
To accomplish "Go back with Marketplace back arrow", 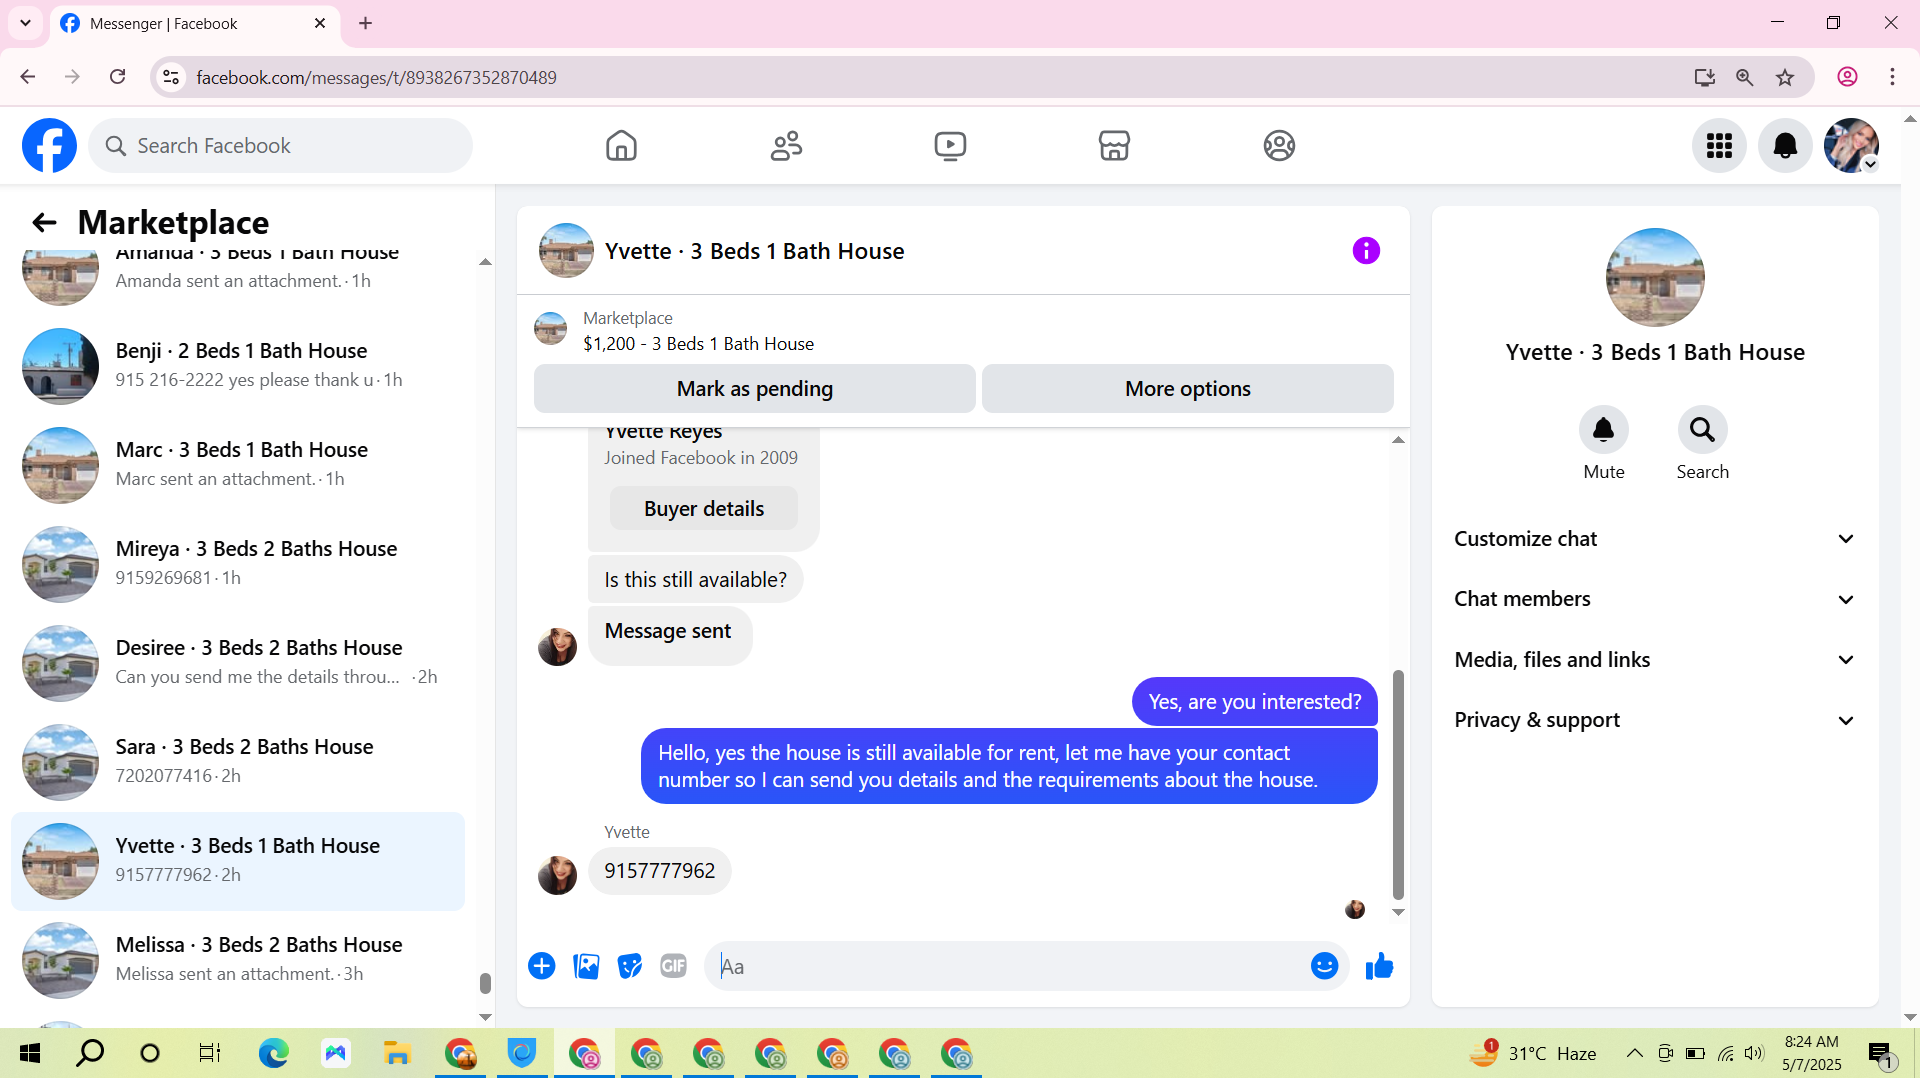I will [x=44, y=222].
